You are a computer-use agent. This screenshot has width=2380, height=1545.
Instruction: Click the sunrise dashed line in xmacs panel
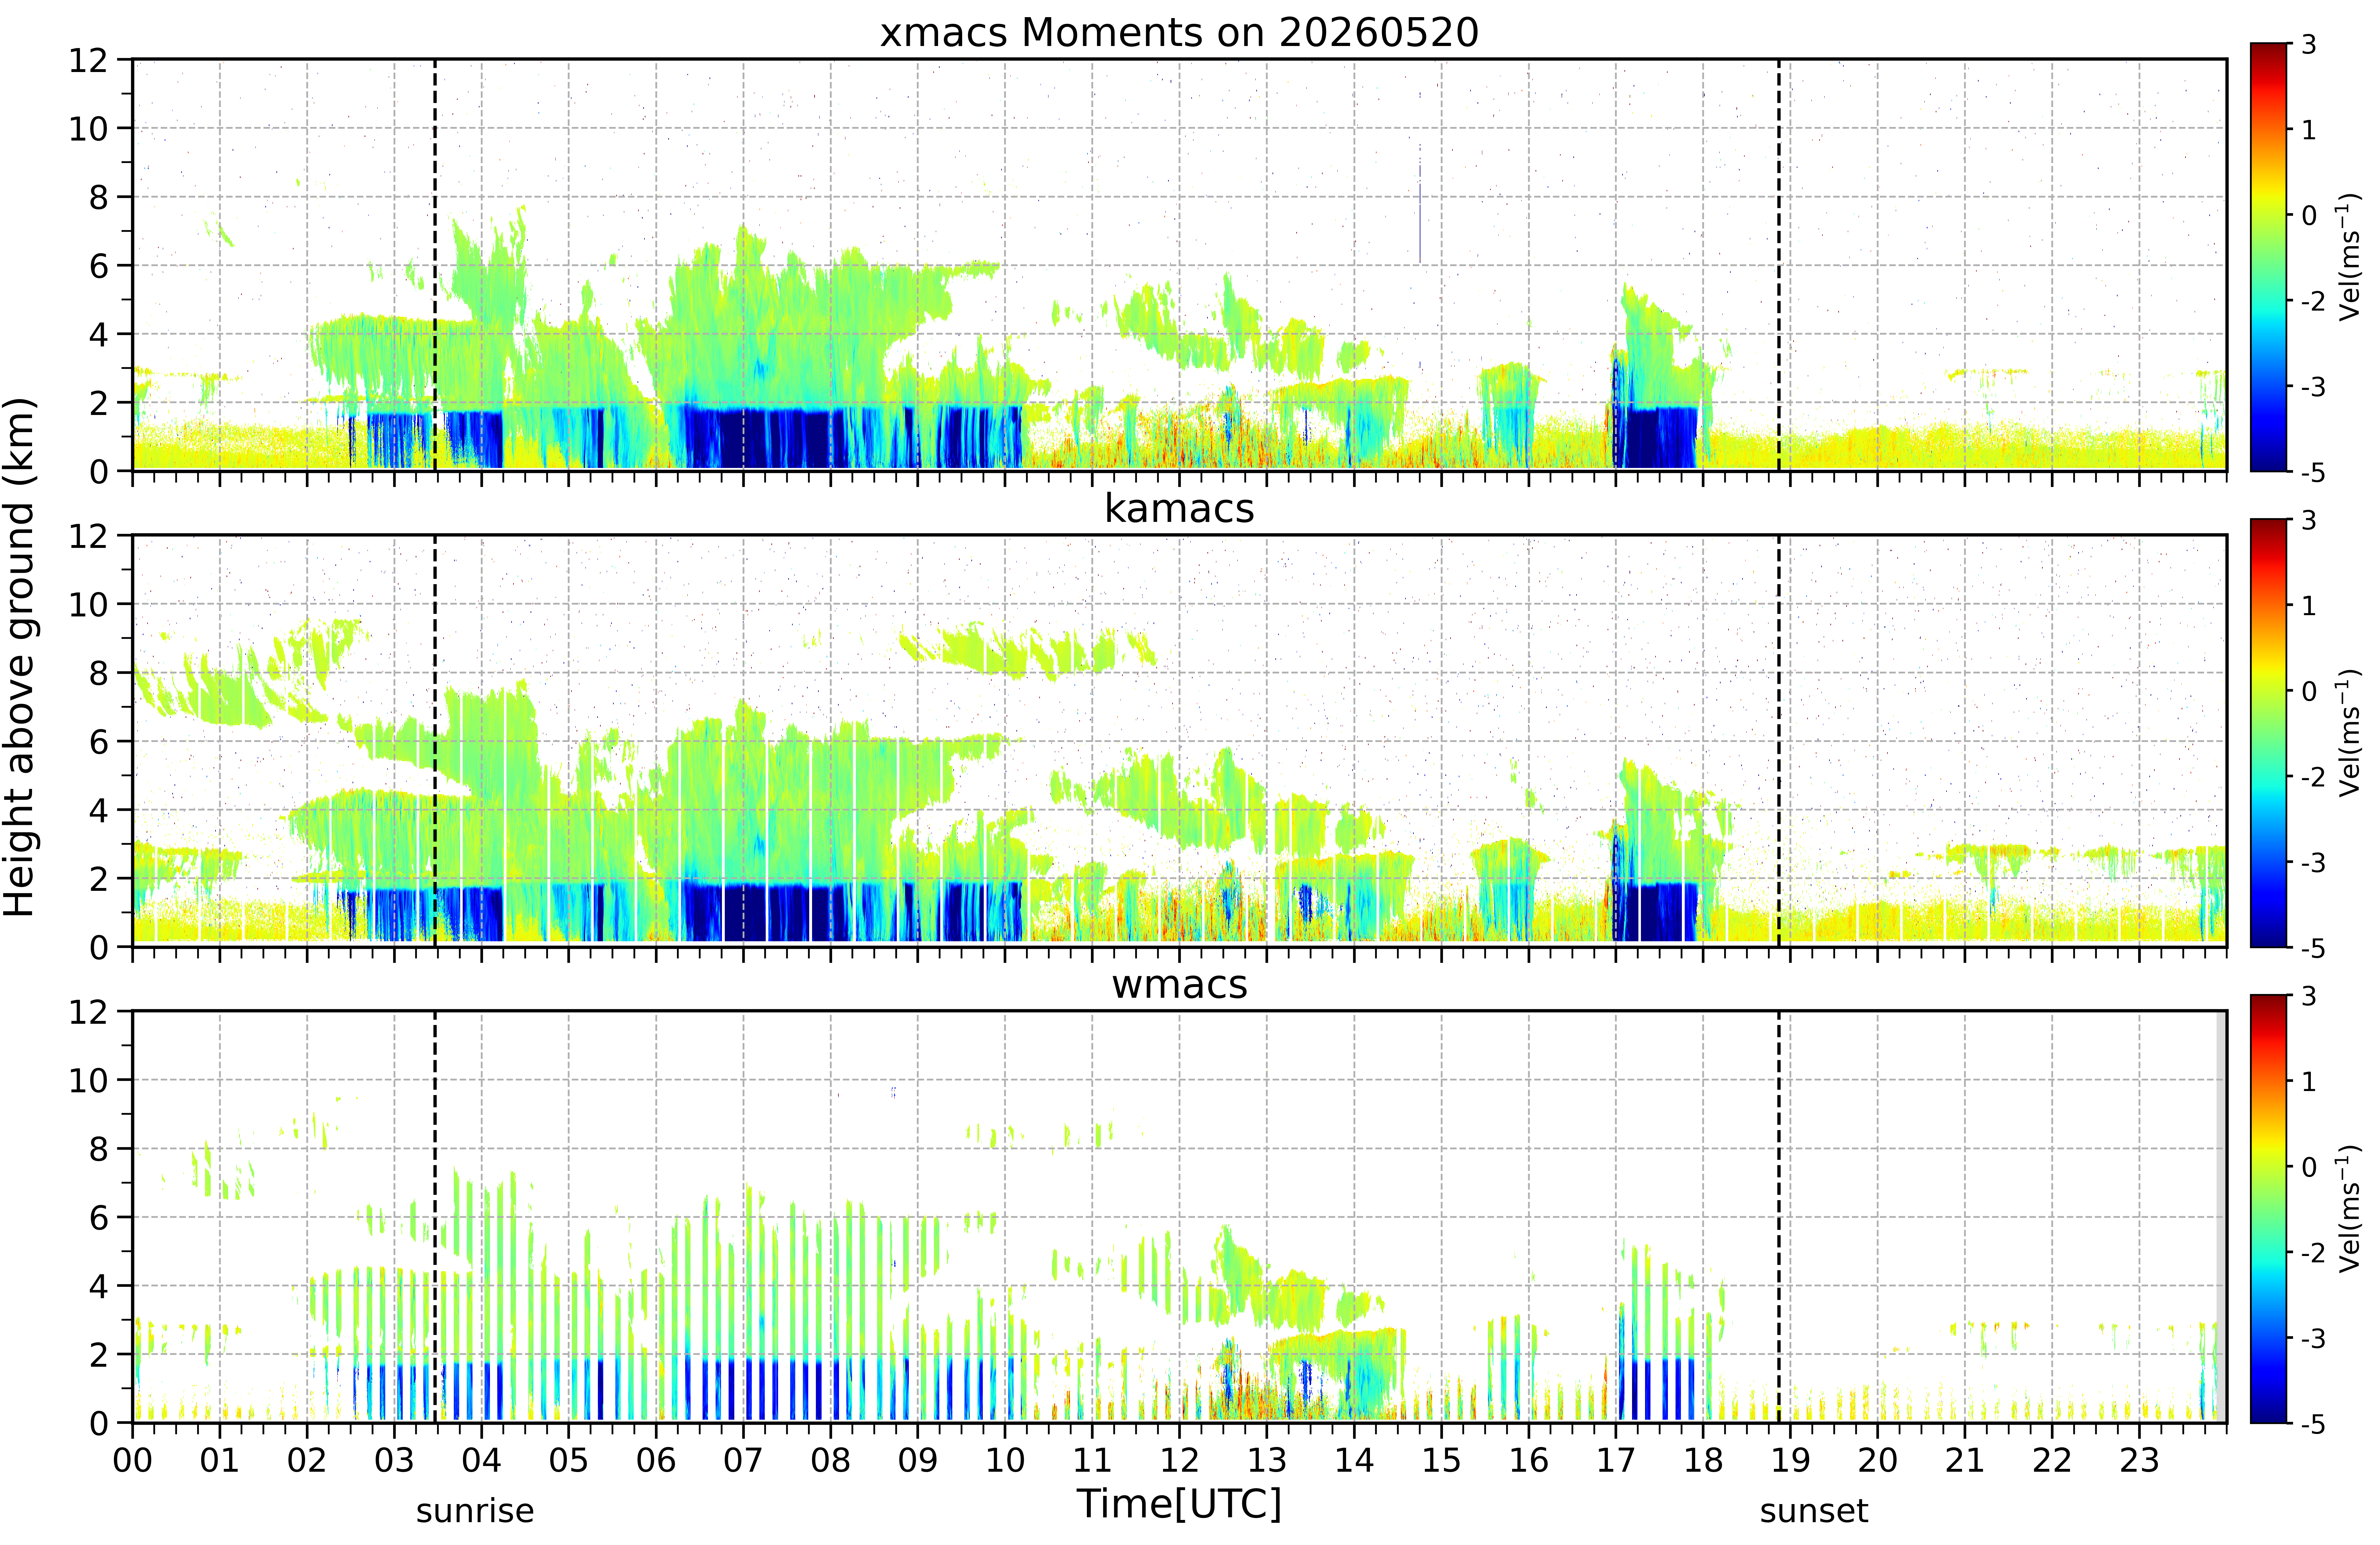coord(435,265)
